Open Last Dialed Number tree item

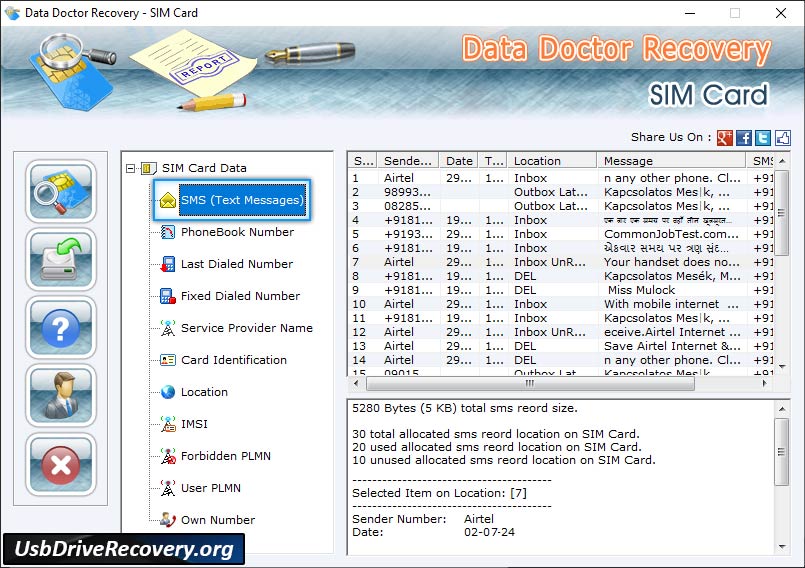[237, 264]
